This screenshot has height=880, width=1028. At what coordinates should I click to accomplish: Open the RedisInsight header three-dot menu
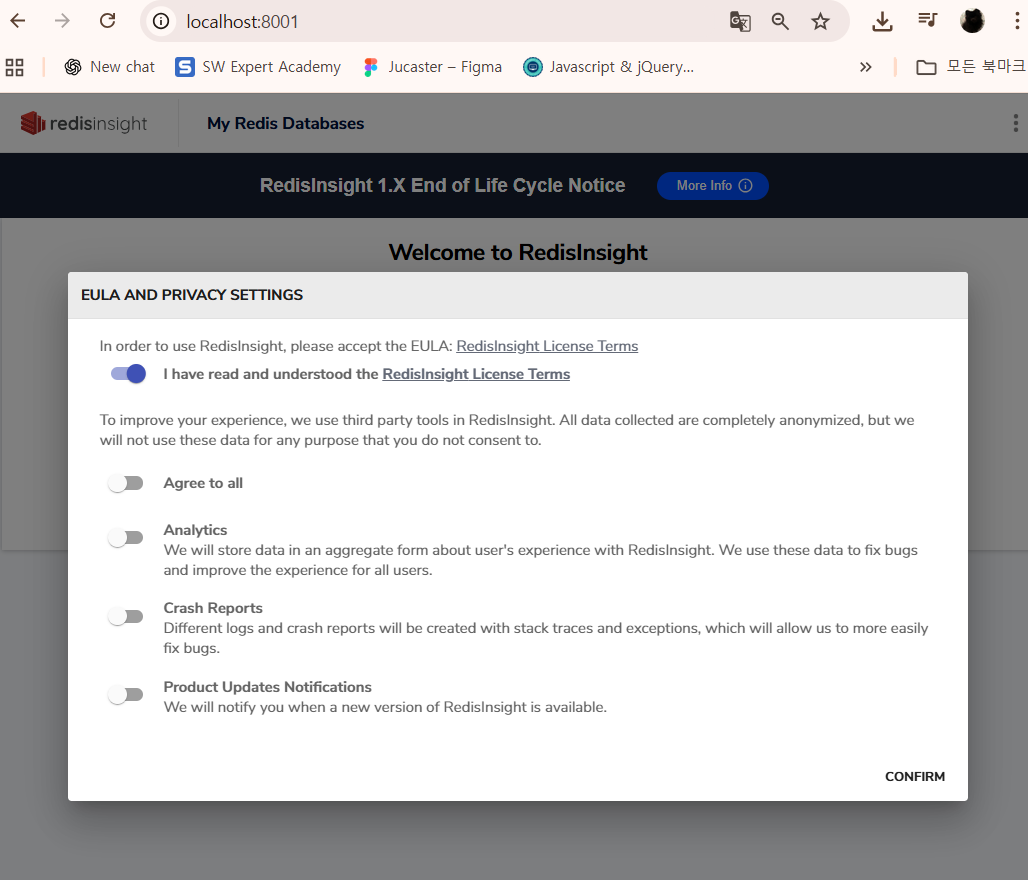[x=1016, y=123]
